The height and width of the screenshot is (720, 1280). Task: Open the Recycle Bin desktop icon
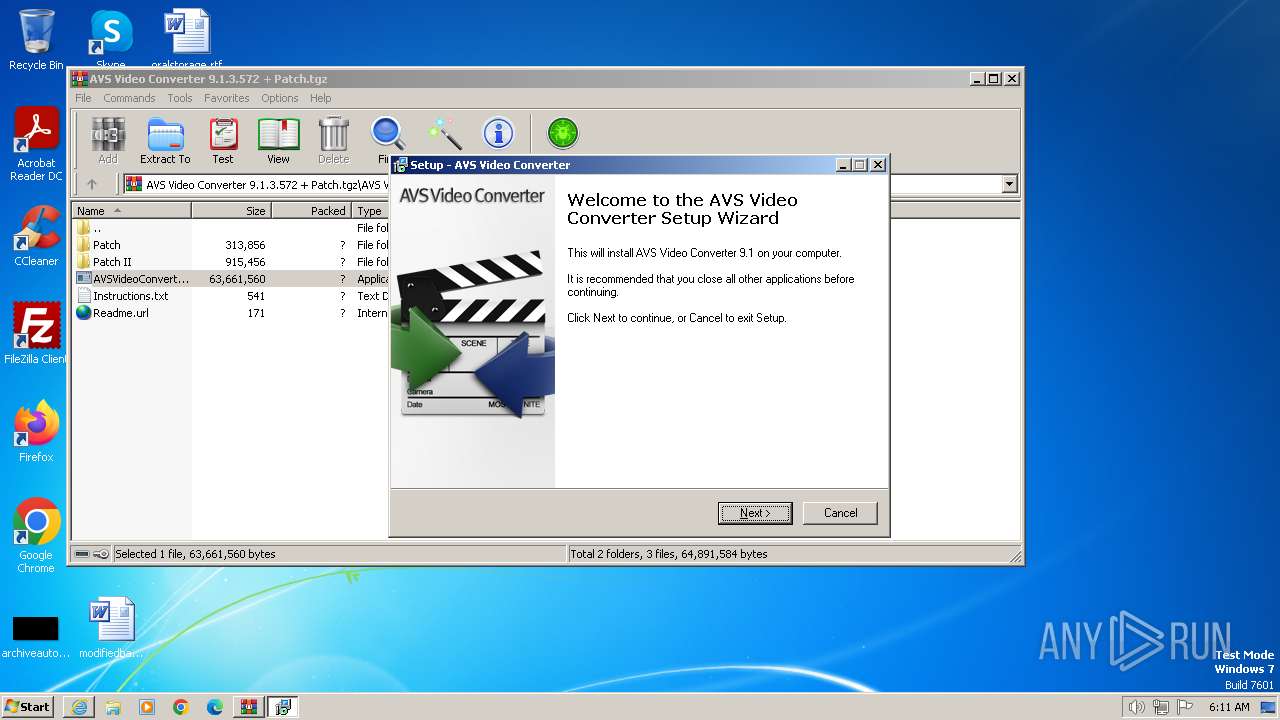36,40
